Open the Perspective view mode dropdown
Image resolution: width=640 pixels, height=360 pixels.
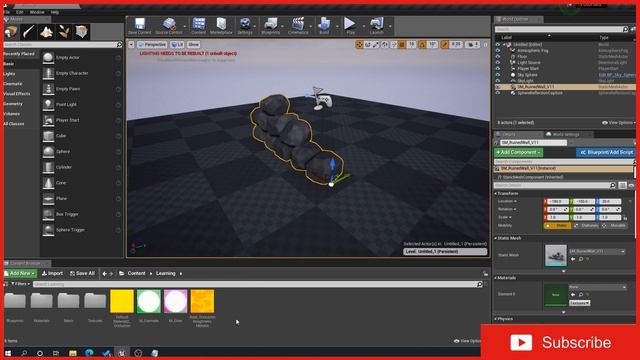[x=152, y=44]
